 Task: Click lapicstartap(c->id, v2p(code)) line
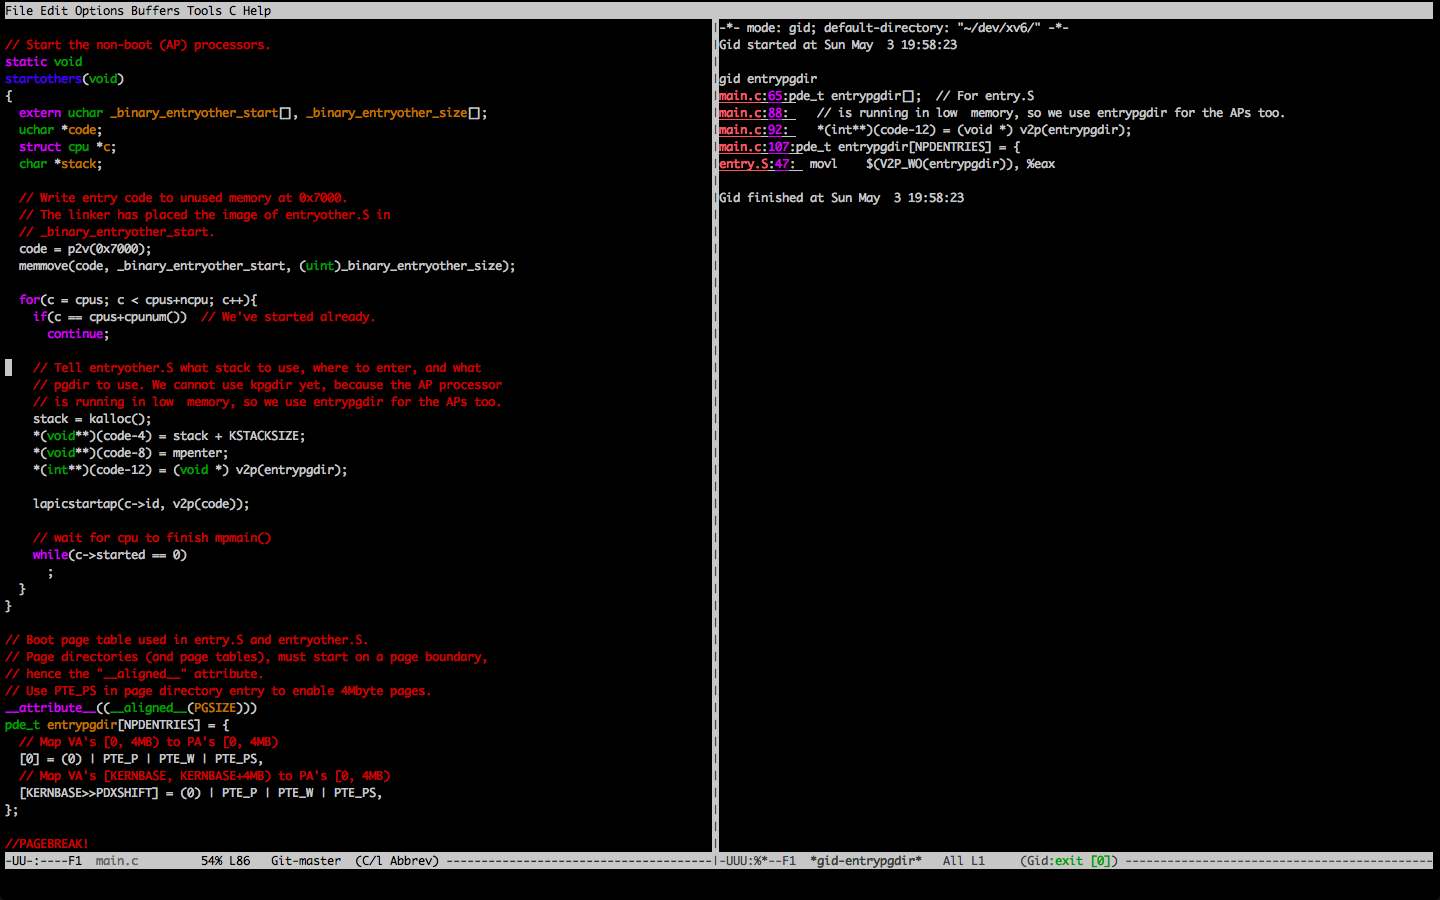pyautogui.click(x=141, y=504)
